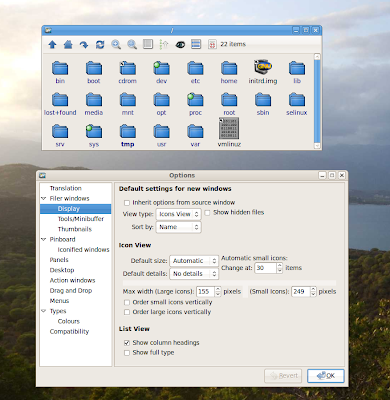Check the Show hidden files box
Screen dimensions: 390x400
pos(207,213)
